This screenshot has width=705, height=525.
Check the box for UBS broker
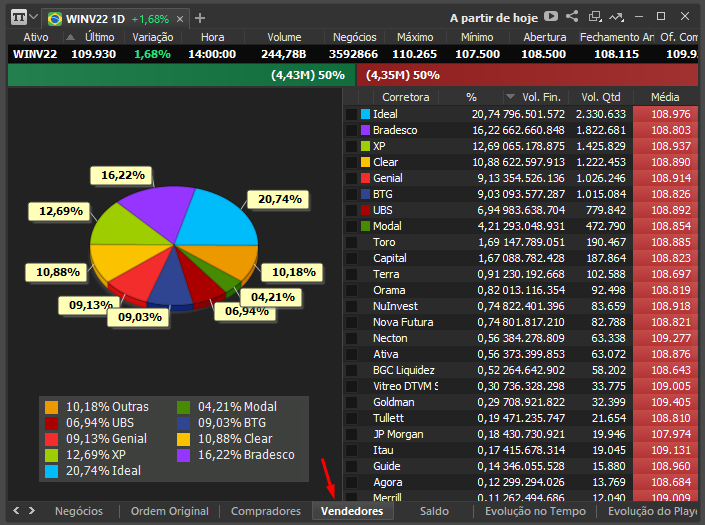(351, 210)
